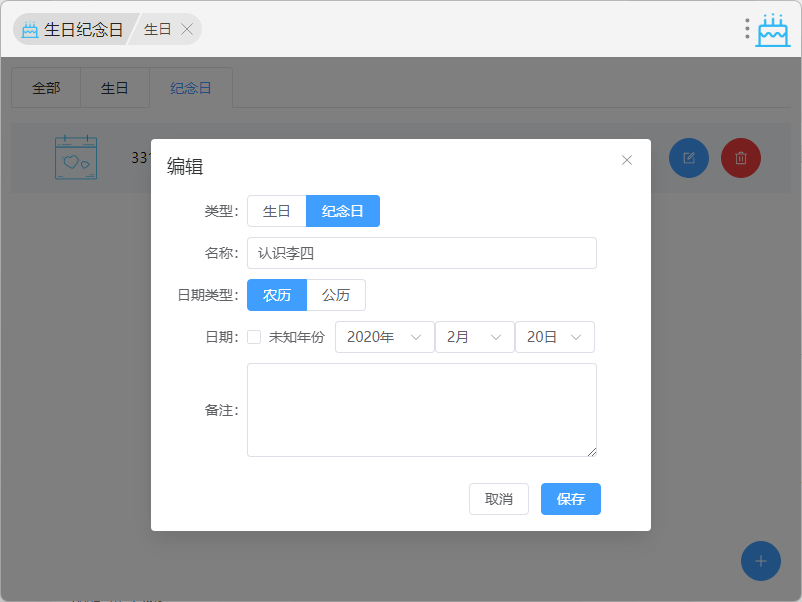The width and height of the screenshot is (802, 602).
Task: Click the blue edit pencil icon
Action: click(x=689, y=158)
